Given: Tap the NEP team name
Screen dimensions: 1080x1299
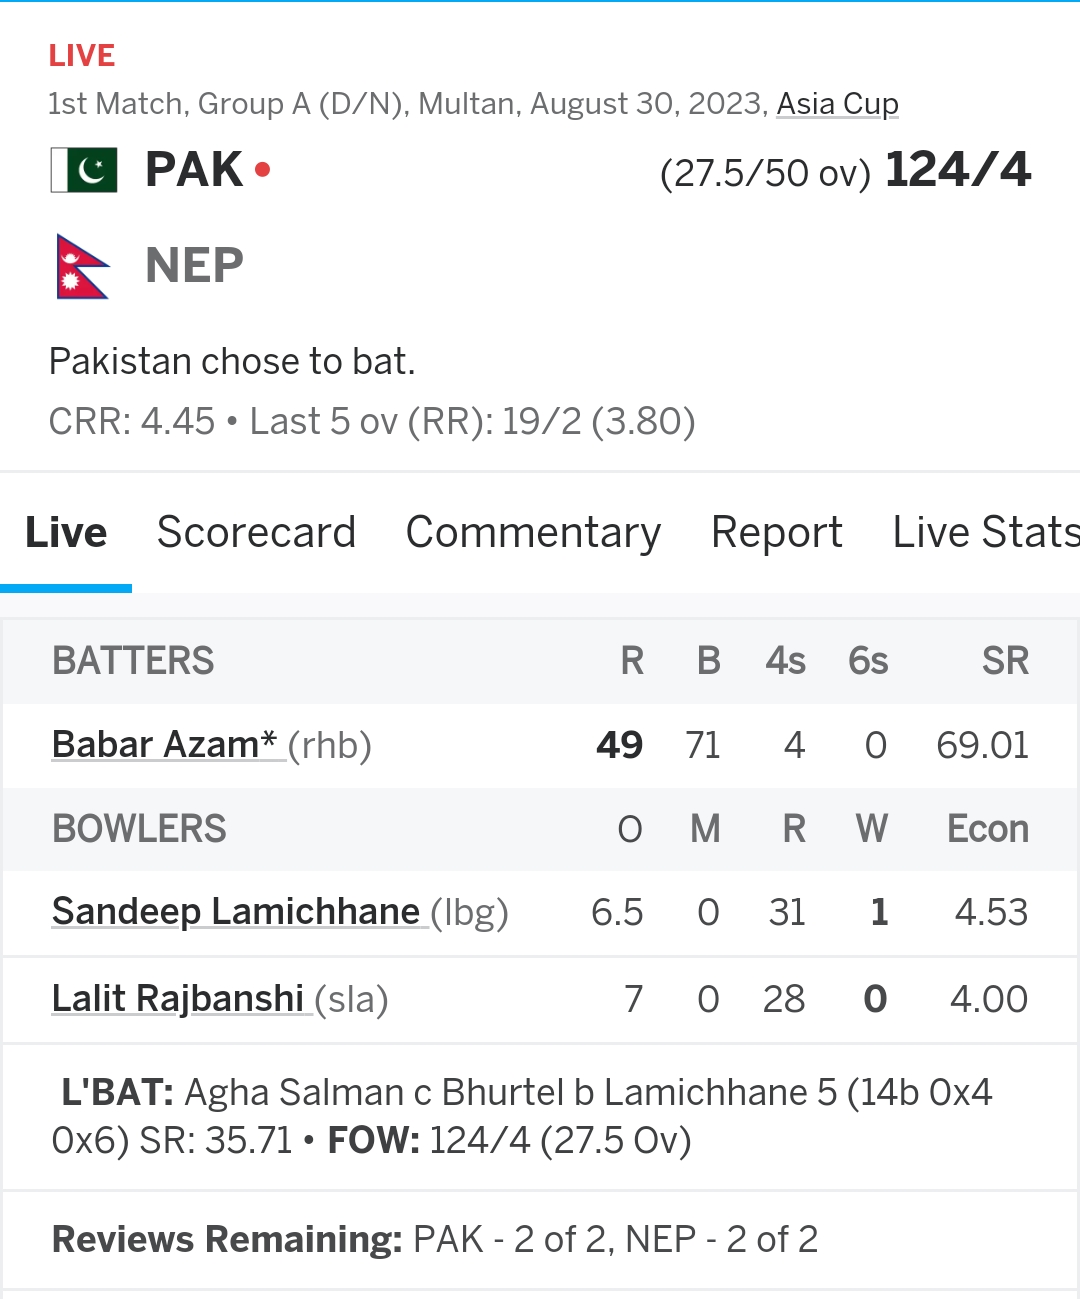Looking at the screenshot, I should (x=194, y=266).
